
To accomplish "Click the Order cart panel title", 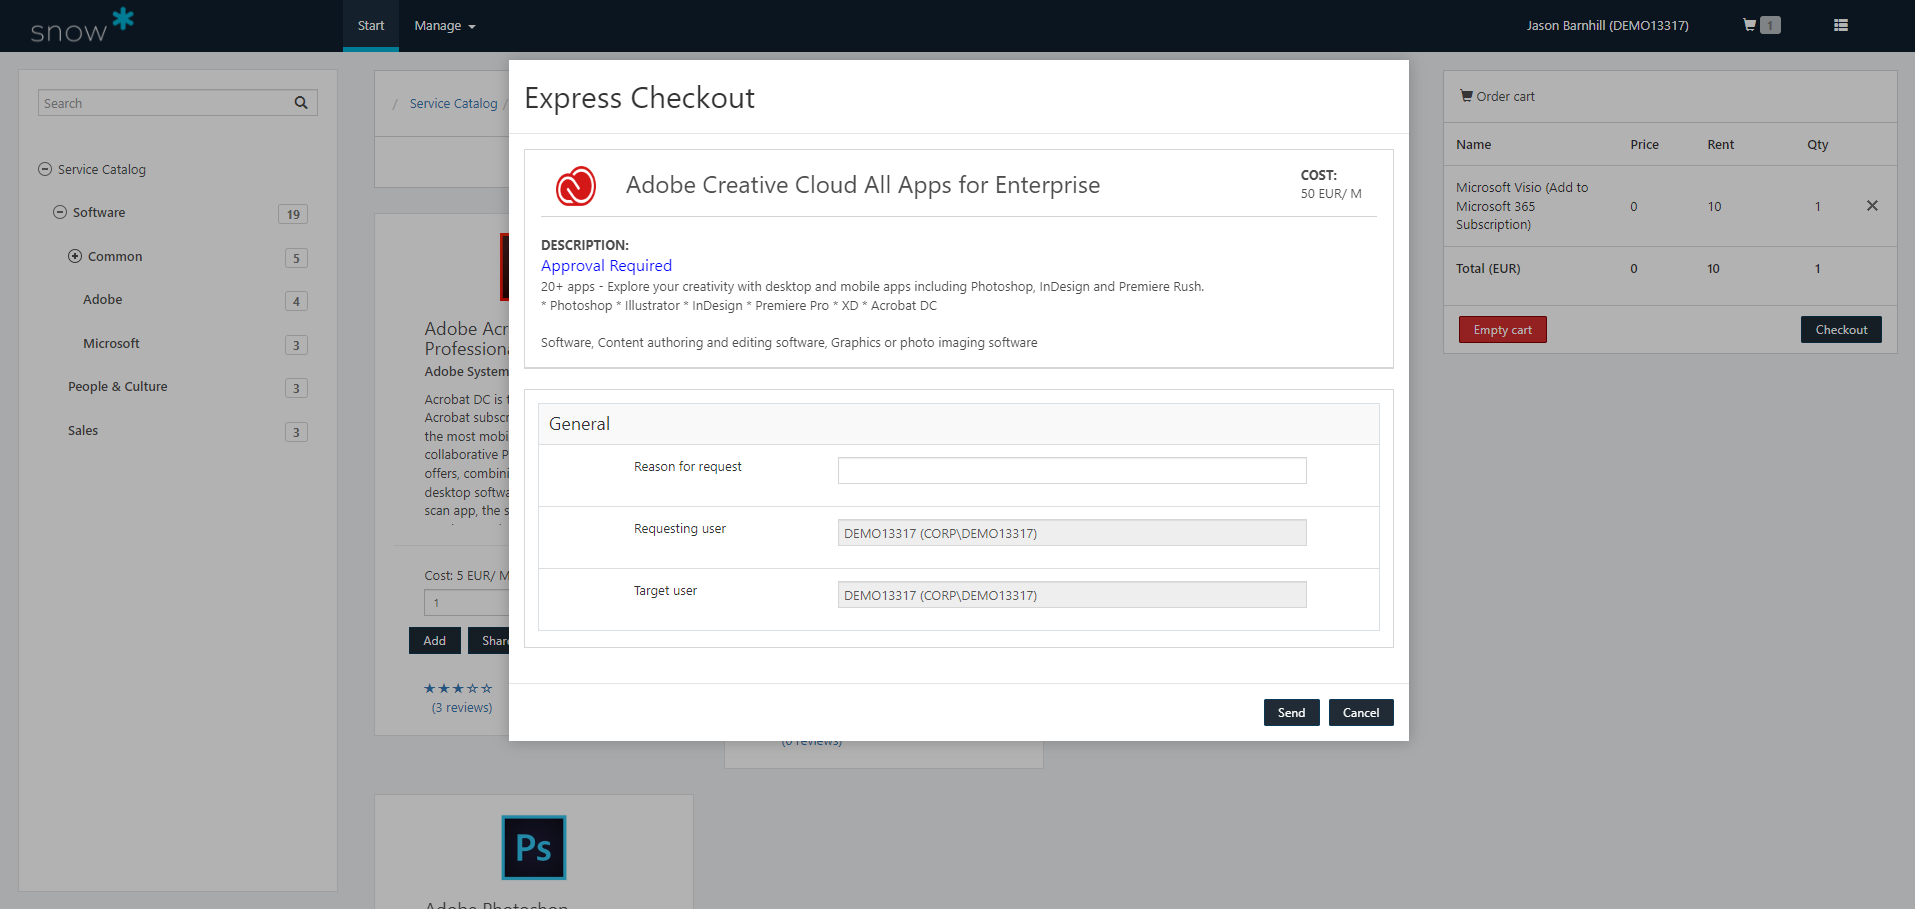I will (1497, 96).
